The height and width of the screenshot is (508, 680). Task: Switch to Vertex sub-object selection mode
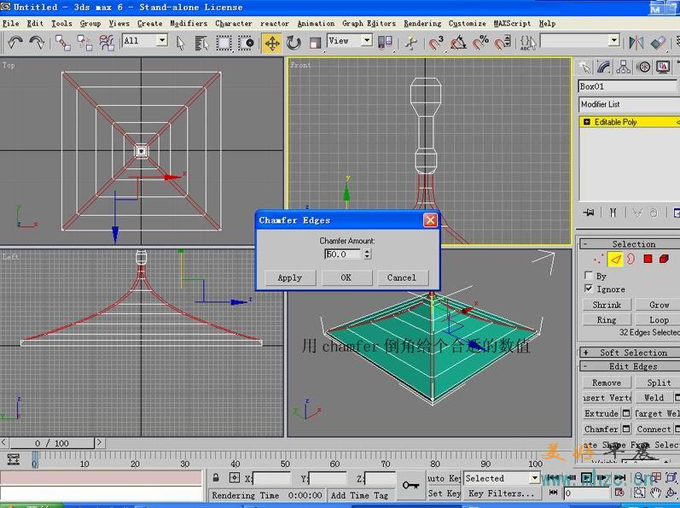click(597, 259)
